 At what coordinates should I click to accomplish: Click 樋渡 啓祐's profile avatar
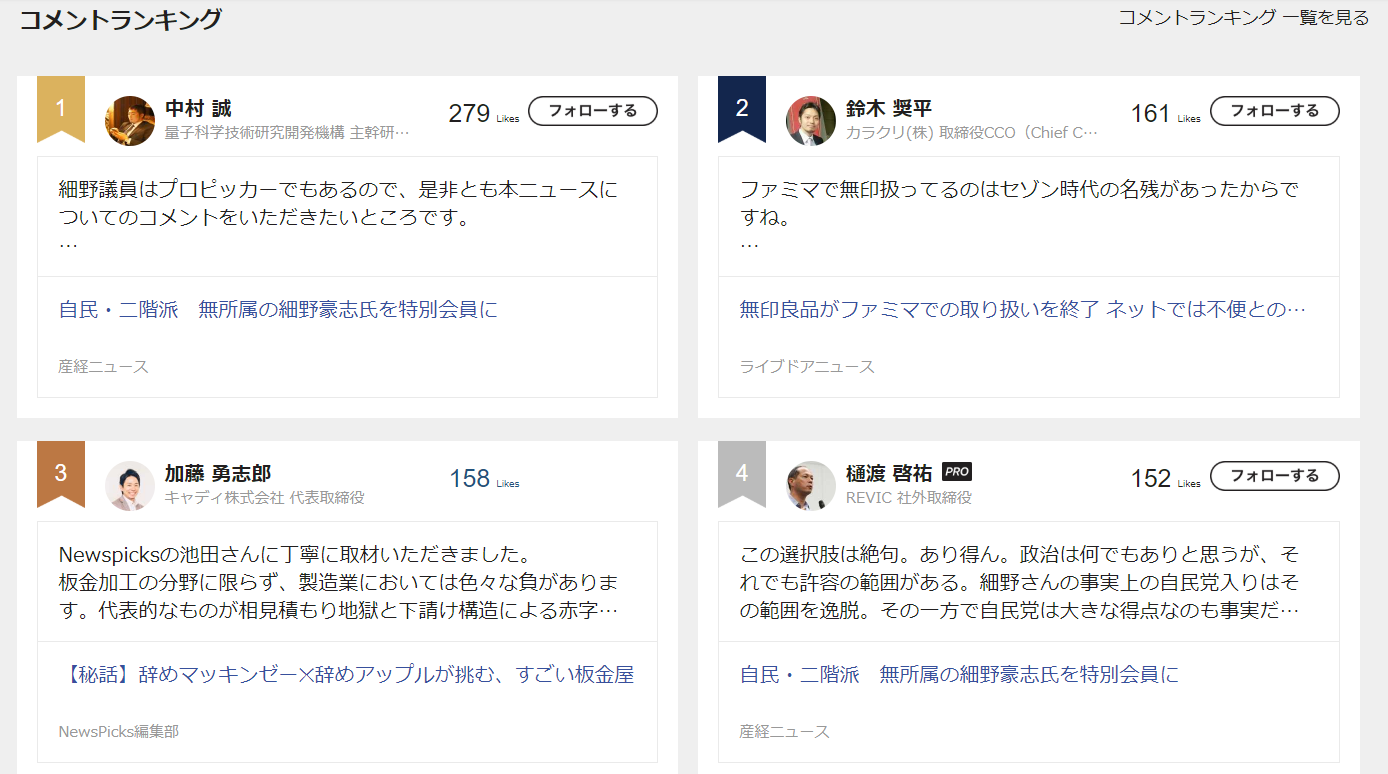coord(811,486)
